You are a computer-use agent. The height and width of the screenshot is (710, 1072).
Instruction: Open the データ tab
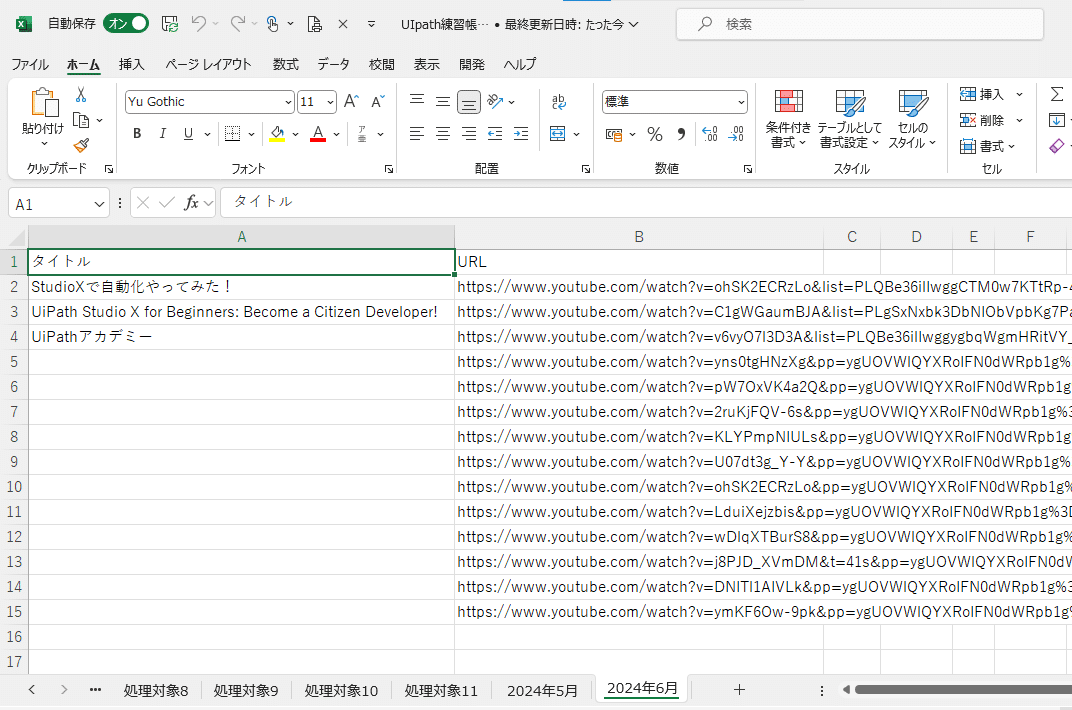point(333,64)
